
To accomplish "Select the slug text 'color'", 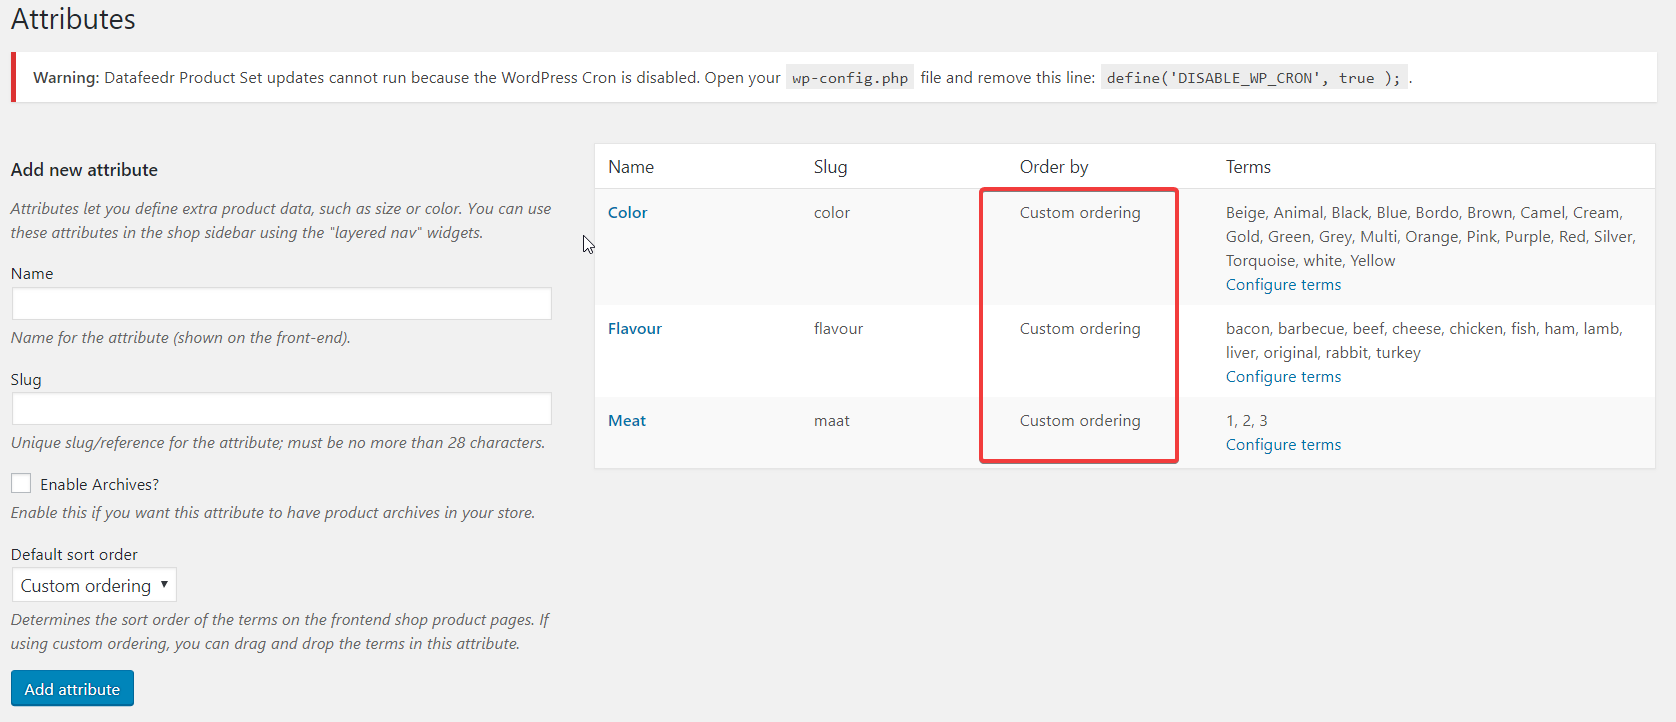I will pyautogui.click(x=832, y=213).
